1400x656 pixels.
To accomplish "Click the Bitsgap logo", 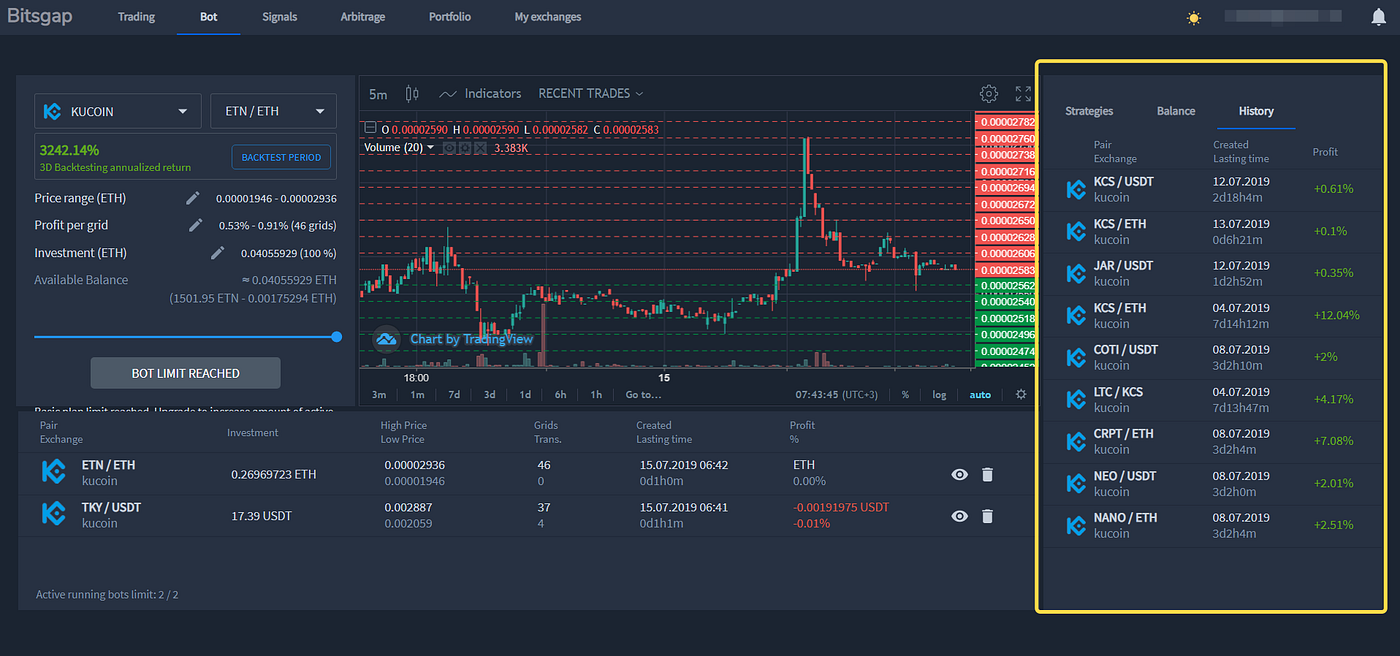I will coord(40,17).
